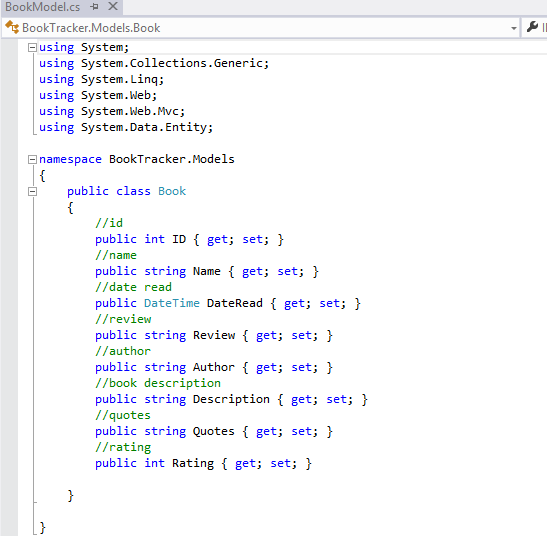
Task: Click the Book class name
Action: (x=172, y=191)
